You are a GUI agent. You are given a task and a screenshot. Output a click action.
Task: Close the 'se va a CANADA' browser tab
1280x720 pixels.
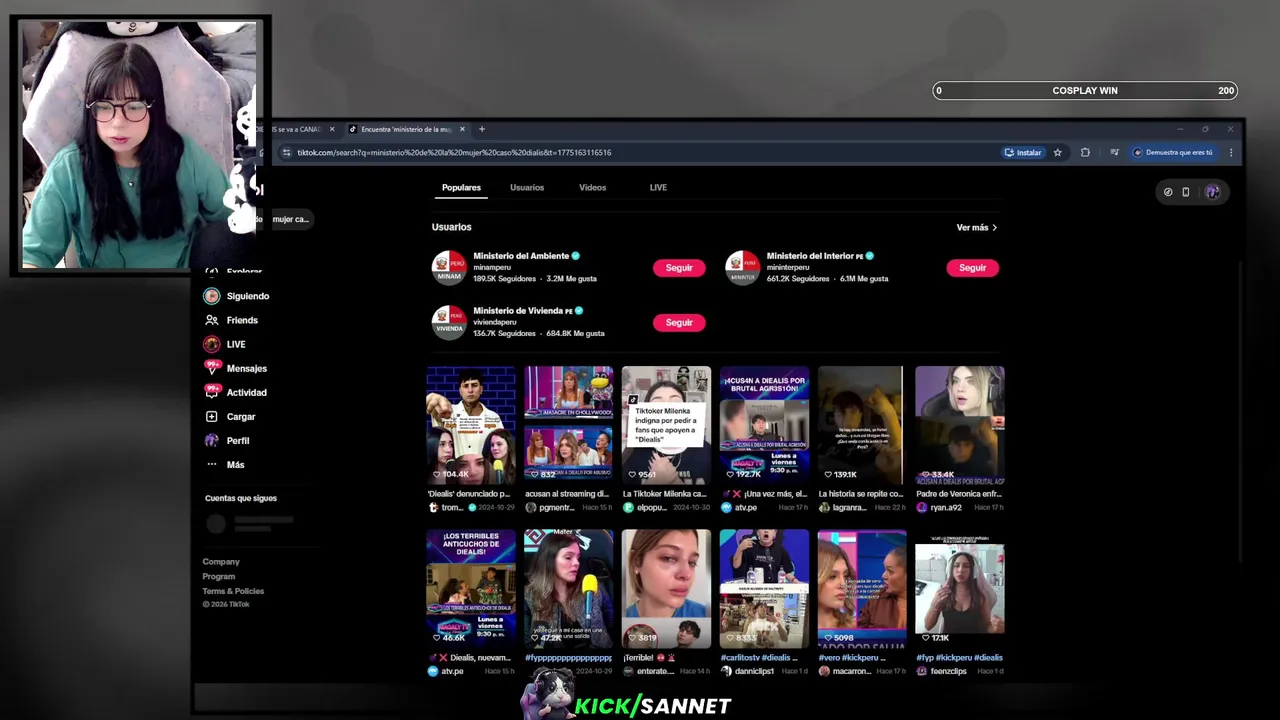(x=332, y=129)
